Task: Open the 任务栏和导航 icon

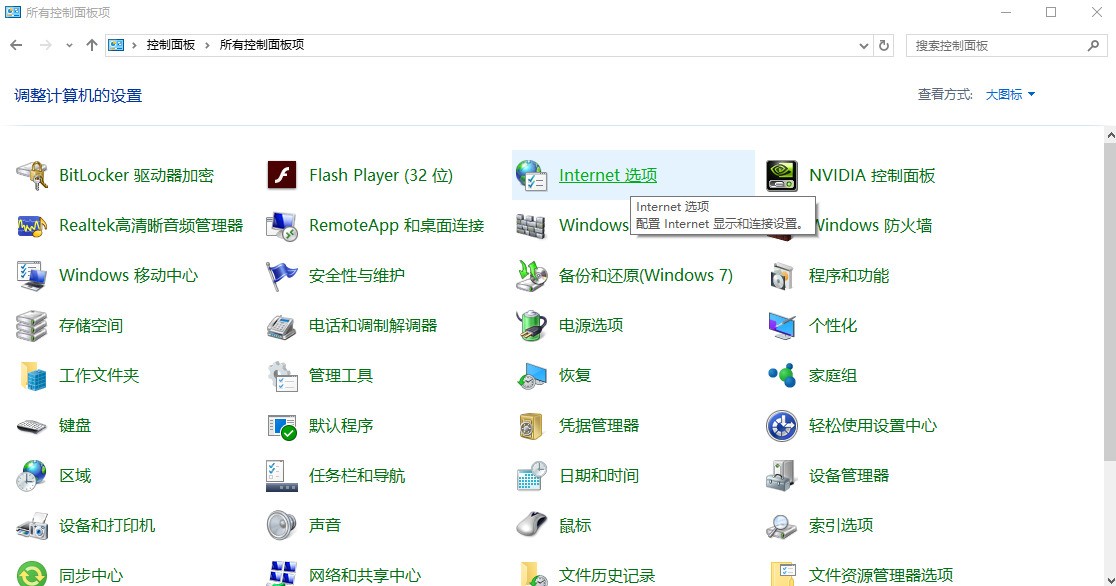Action: point(282,476)
